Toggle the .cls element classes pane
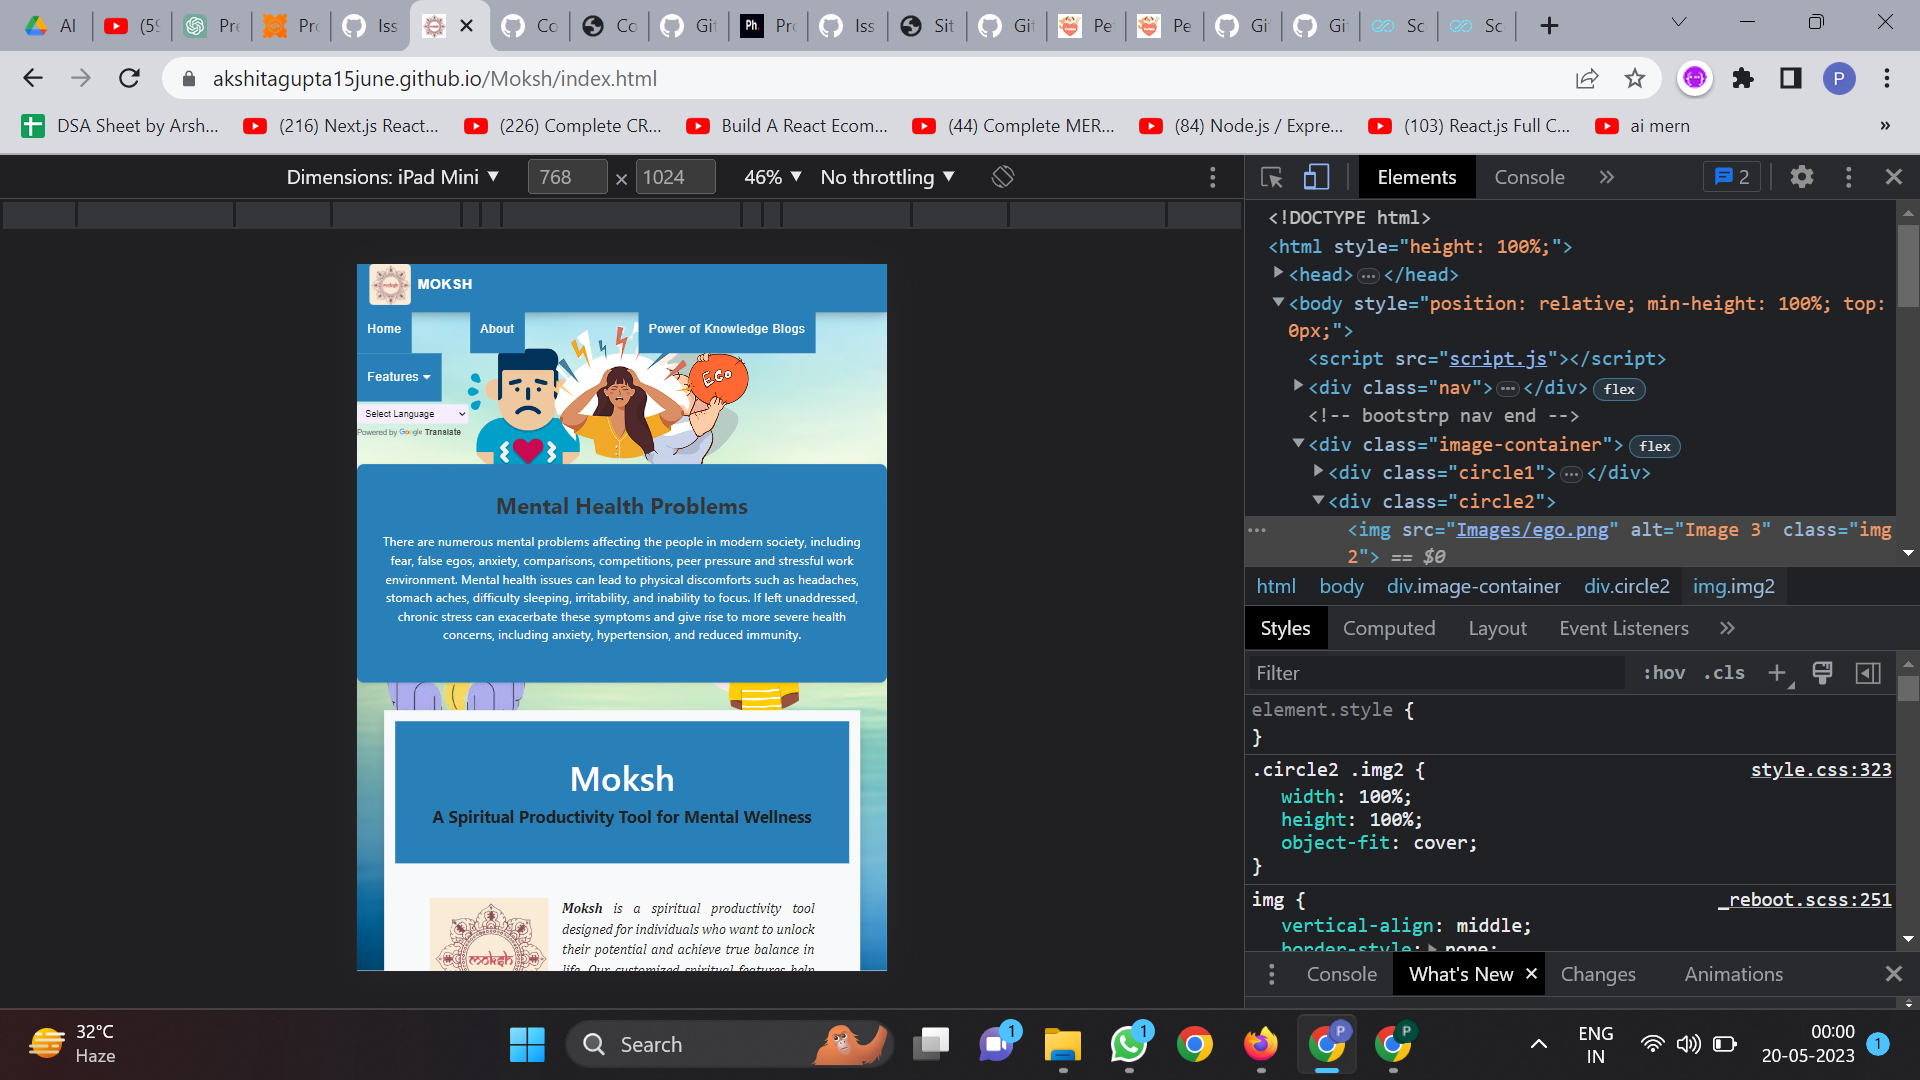Screen dimensions: 1920x1080 1723,673
